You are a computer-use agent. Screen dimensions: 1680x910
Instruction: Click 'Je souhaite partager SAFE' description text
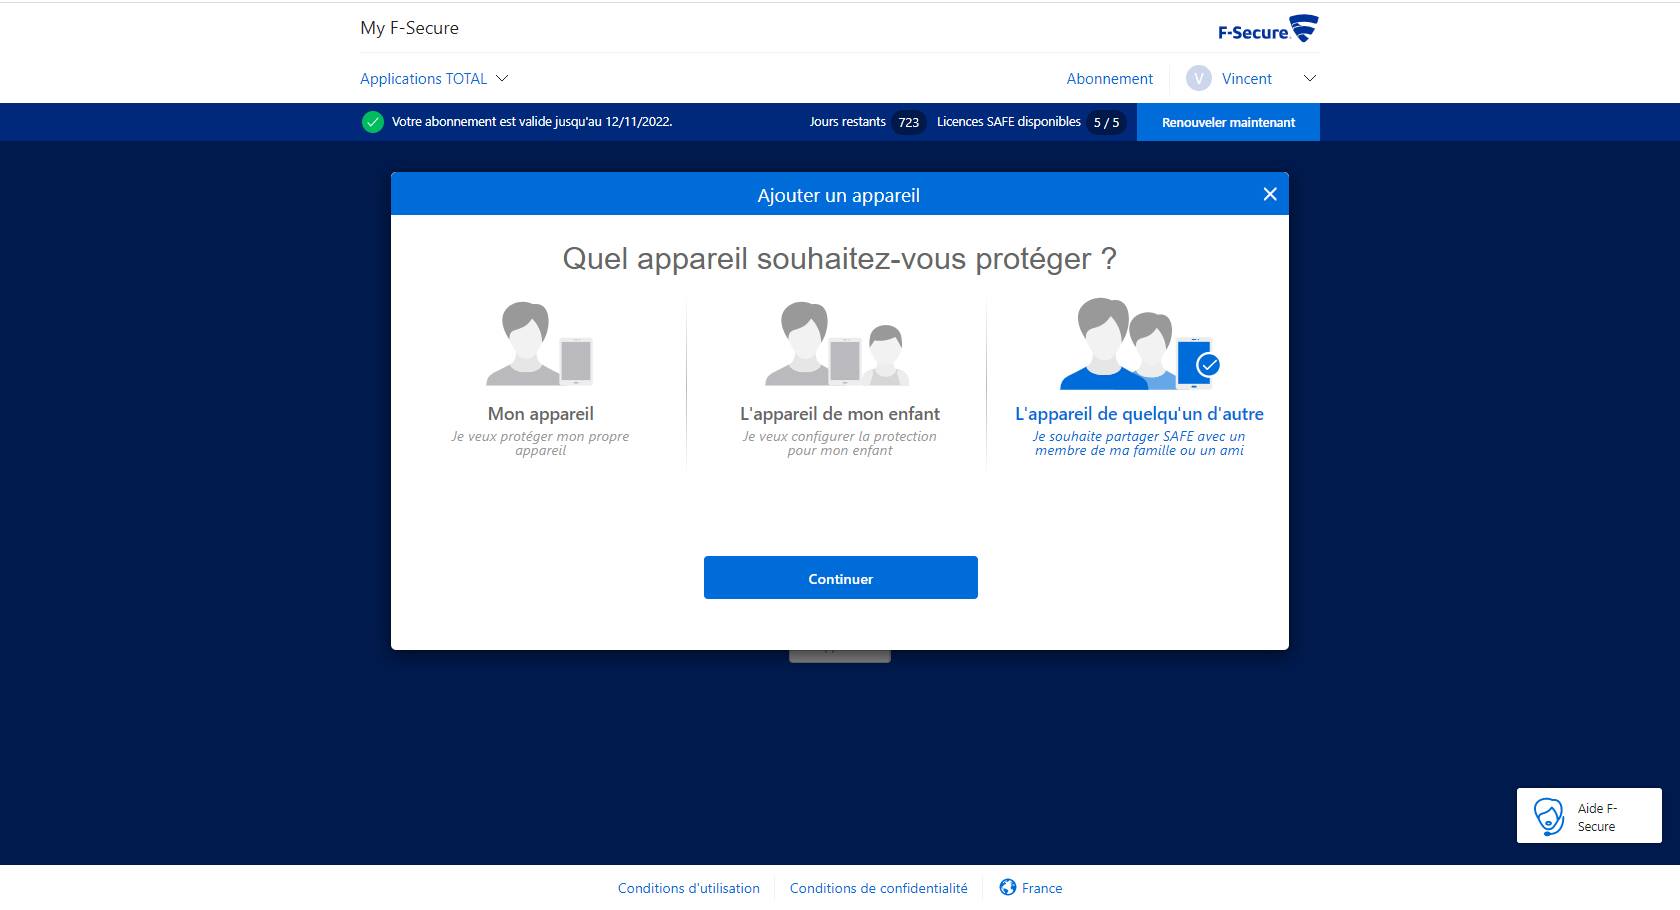(x=1139, y=443)
